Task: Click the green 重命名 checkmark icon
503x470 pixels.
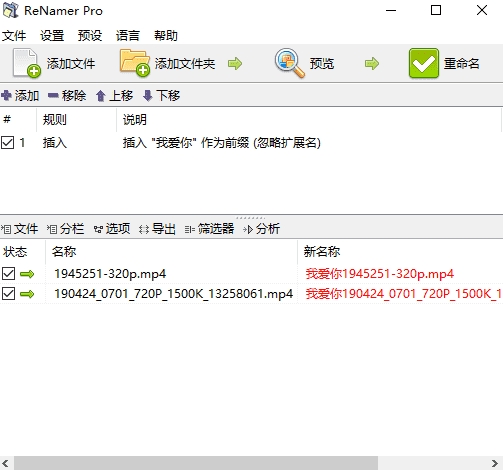Action: pos(424,63)
